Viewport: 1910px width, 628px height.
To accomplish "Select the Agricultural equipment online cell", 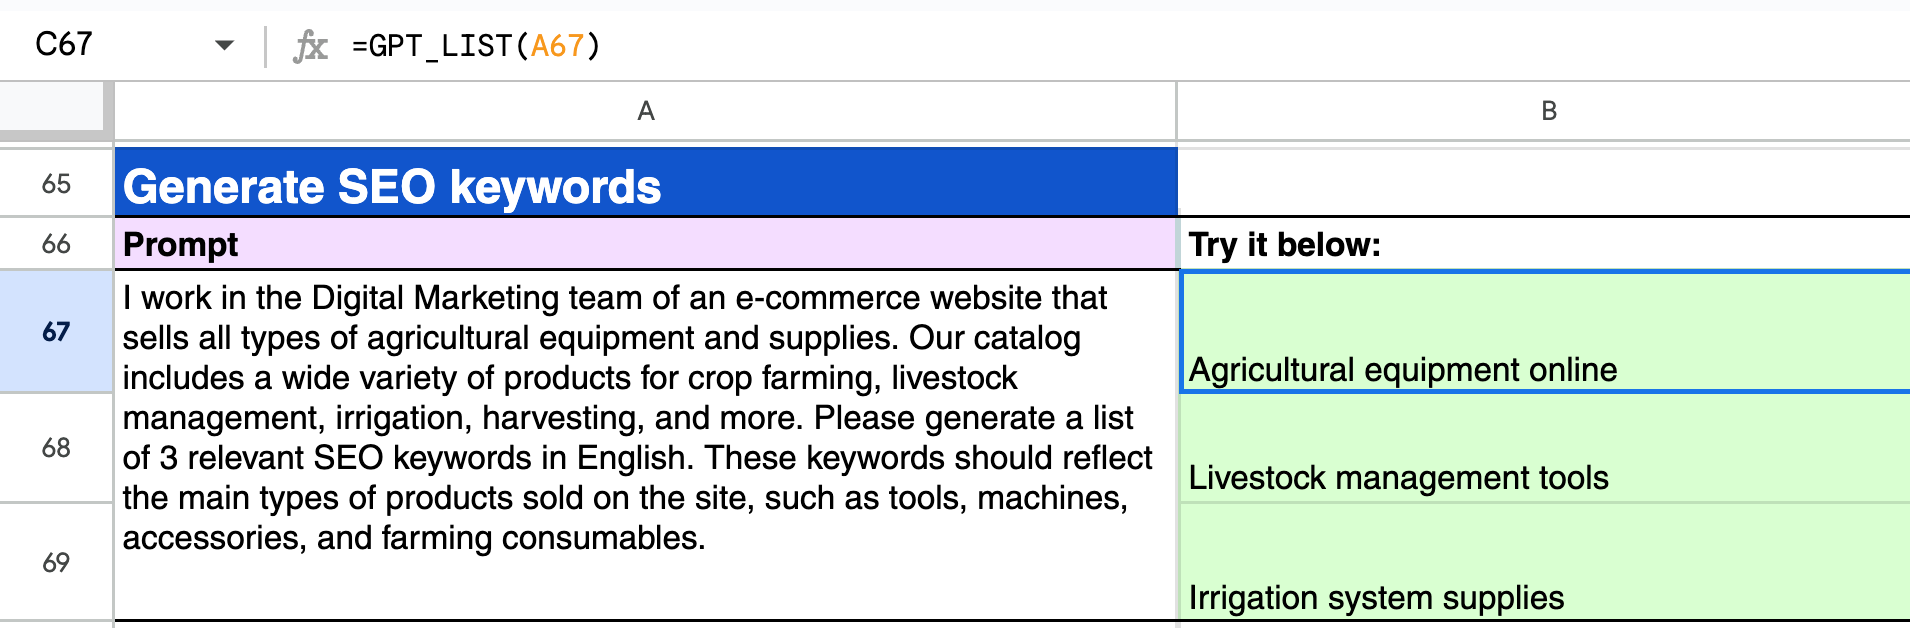I will pyautogui.click(x=1544, y=334).
